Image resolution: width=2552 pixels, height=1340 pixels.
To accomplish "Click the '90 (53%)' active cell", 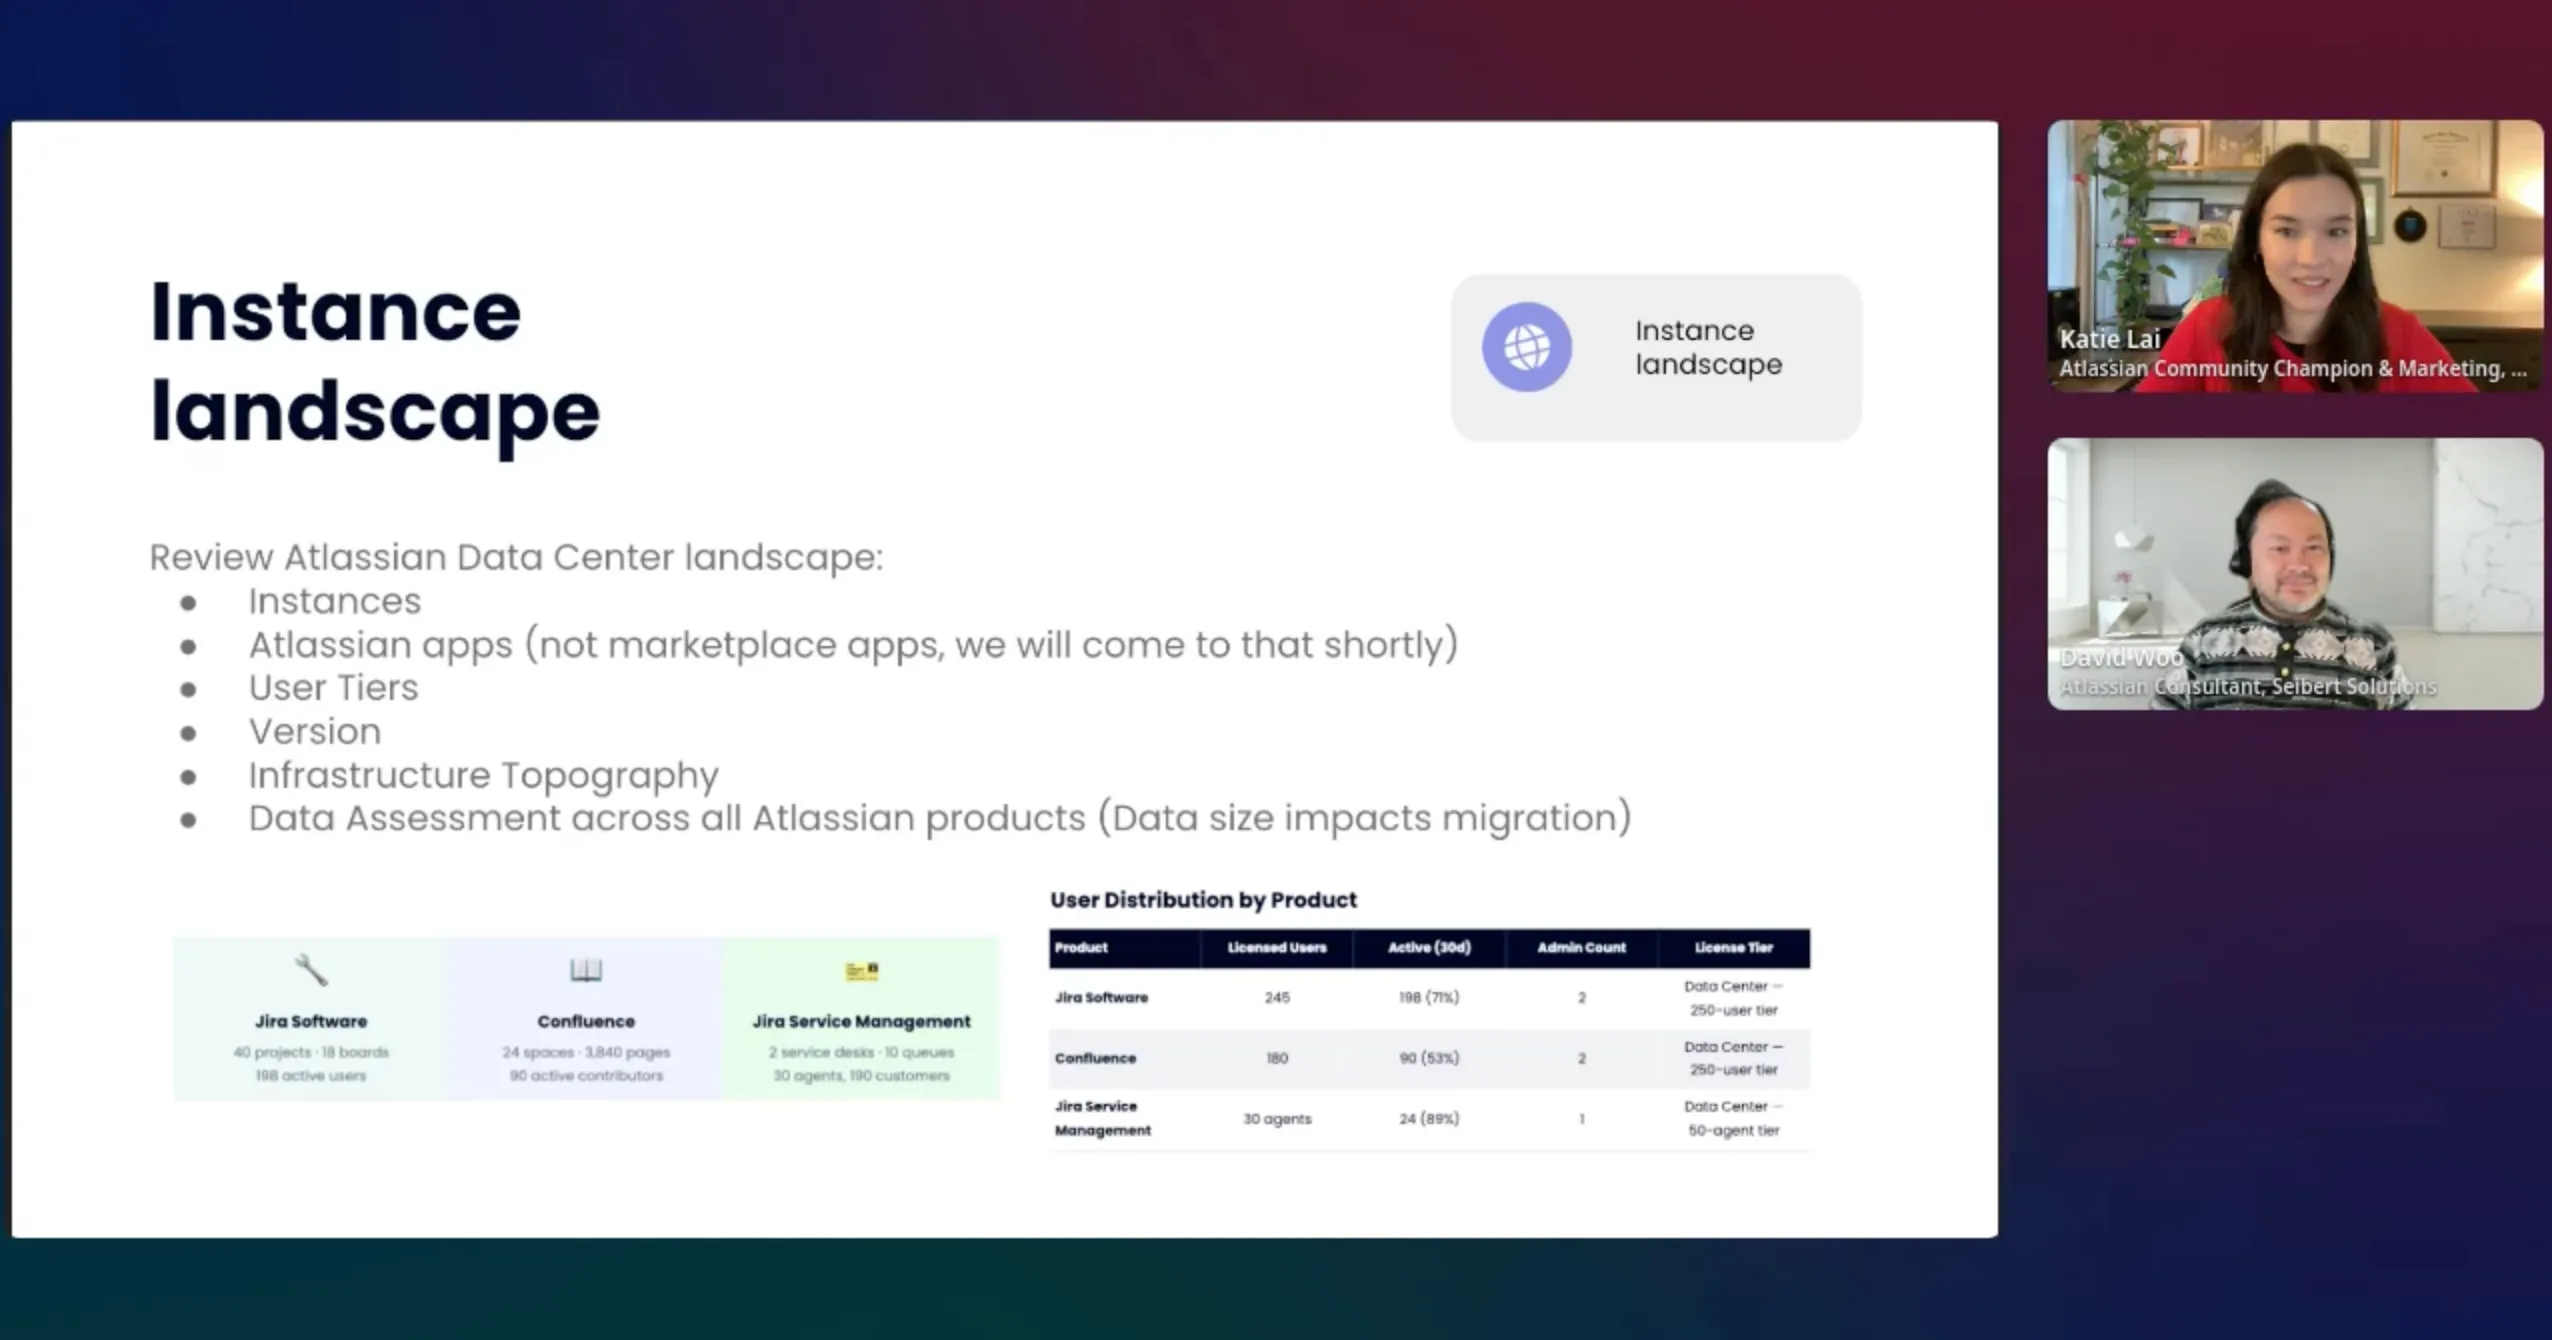I will click(1429, 1058).
